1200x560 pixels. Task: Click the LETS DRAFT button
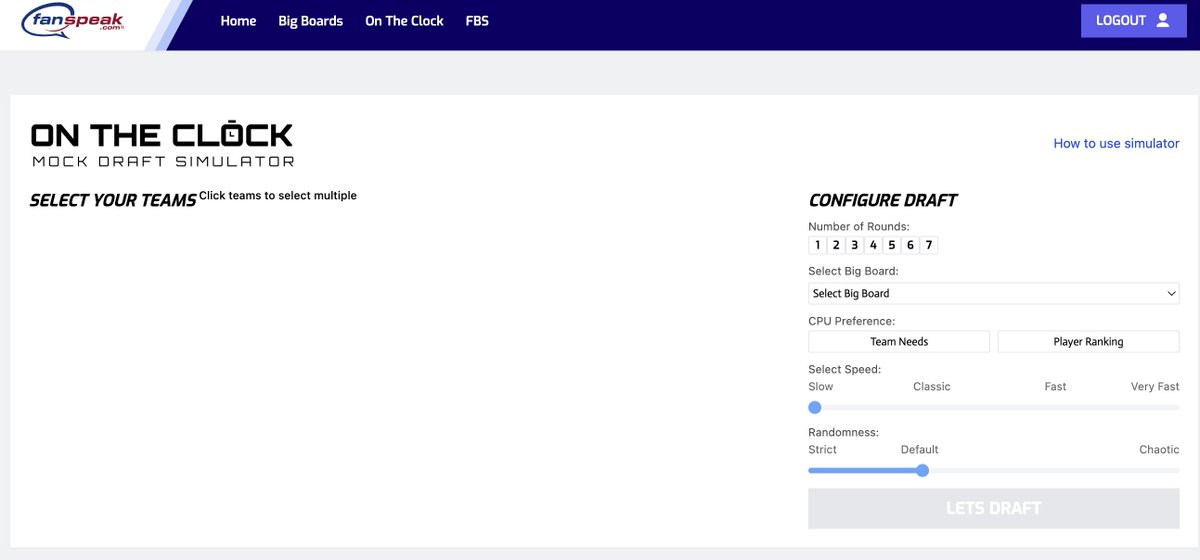[x=994, y=508]
